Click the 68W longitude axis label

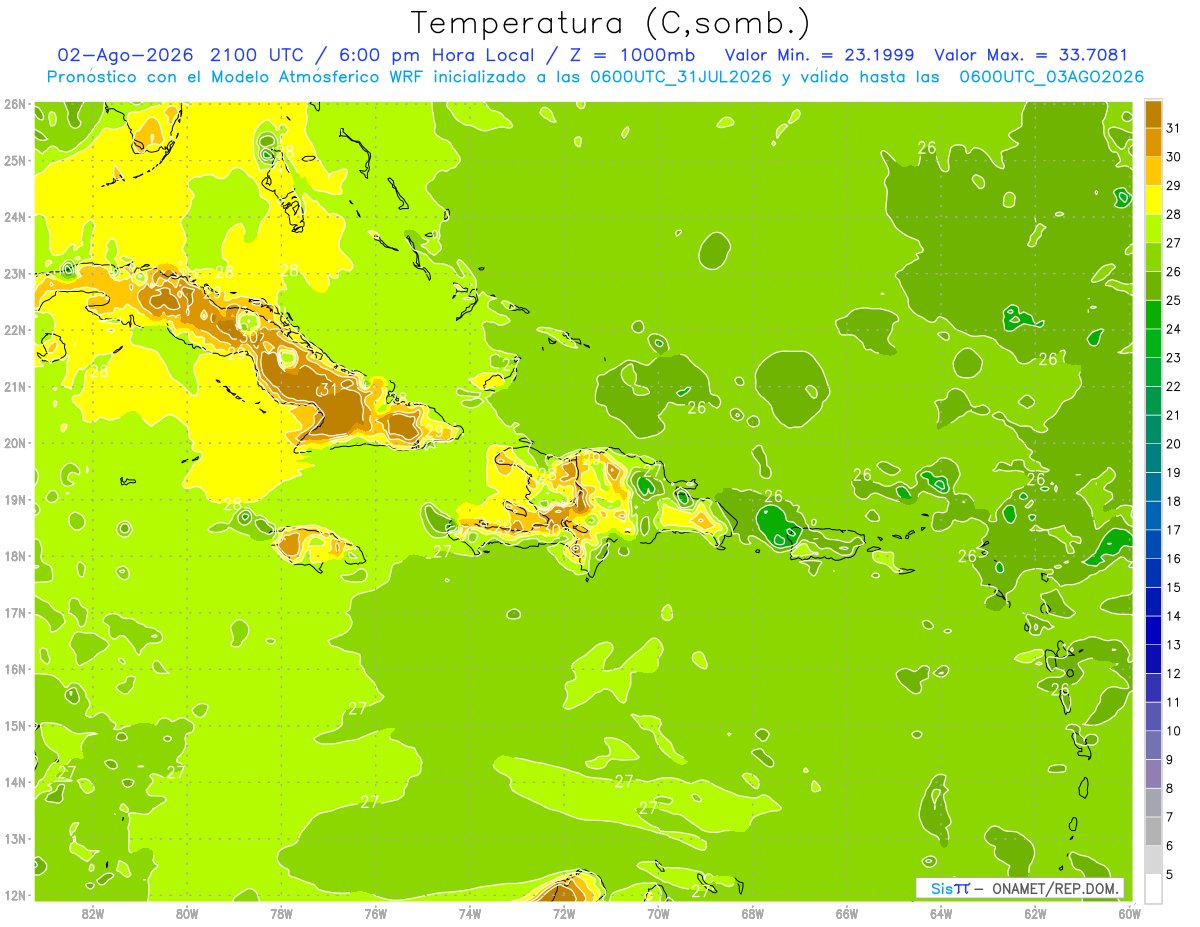pyautogui.click(x=753, y=913)
